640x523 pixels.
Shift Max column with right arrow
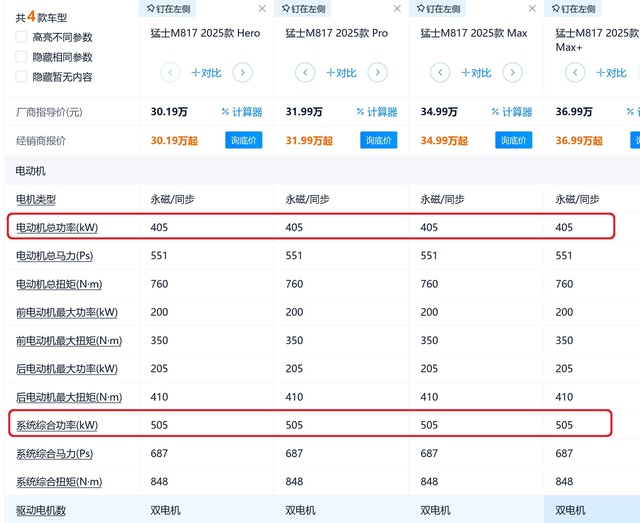[x=513, y=73]
